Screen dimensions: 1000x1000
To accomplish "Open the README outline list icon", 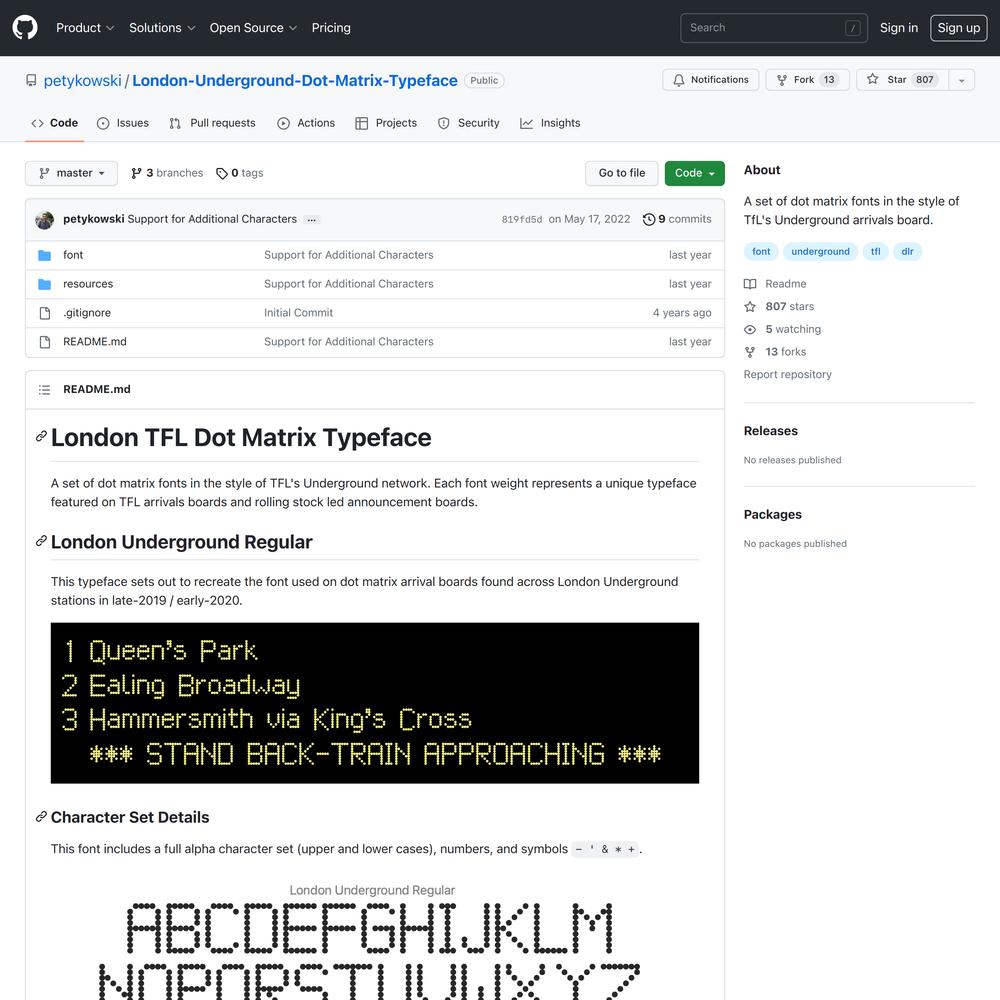I will tap(44, 390).
